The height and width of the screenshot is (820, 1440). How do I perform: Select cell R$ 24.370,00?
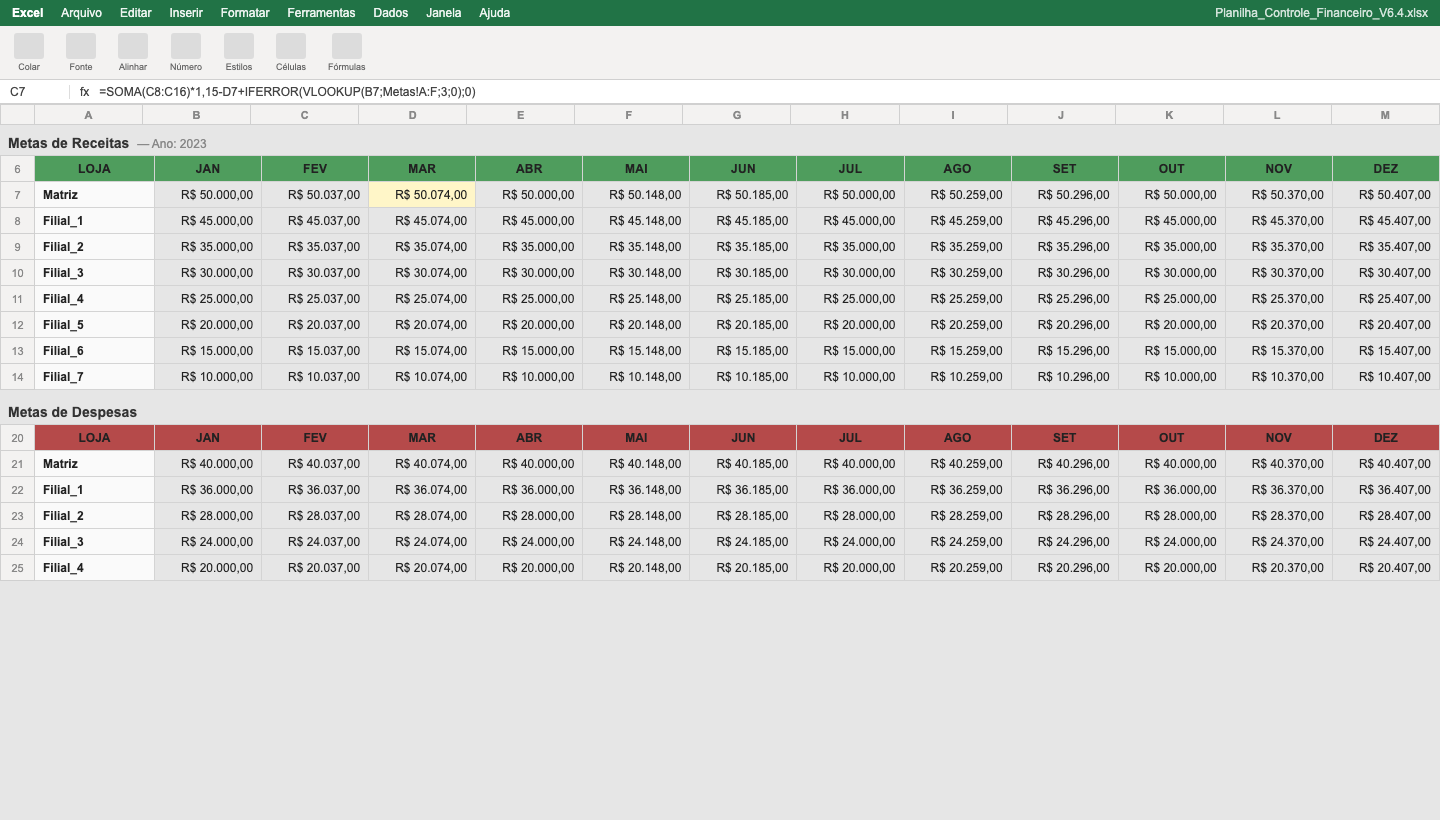pos(1279,542)
